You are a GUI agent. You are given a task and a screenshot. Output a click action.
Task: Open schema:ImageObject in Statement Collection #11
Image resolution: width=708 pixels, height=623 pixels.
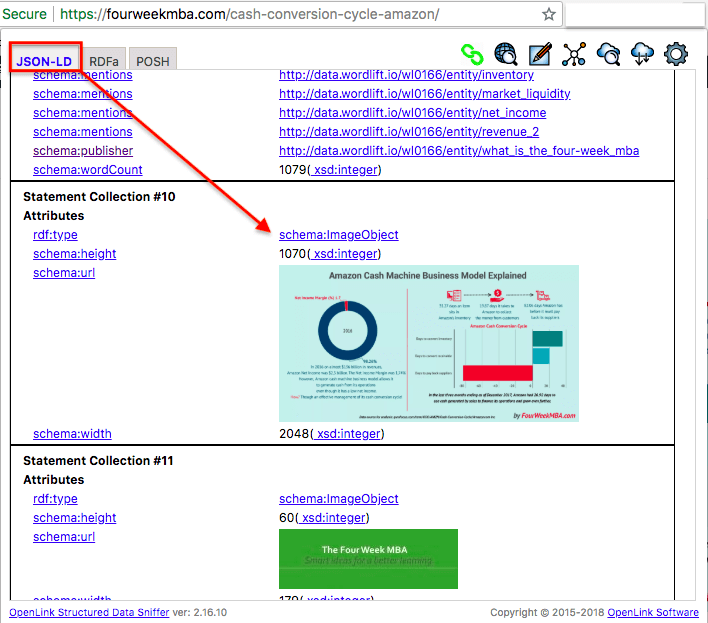339,498
